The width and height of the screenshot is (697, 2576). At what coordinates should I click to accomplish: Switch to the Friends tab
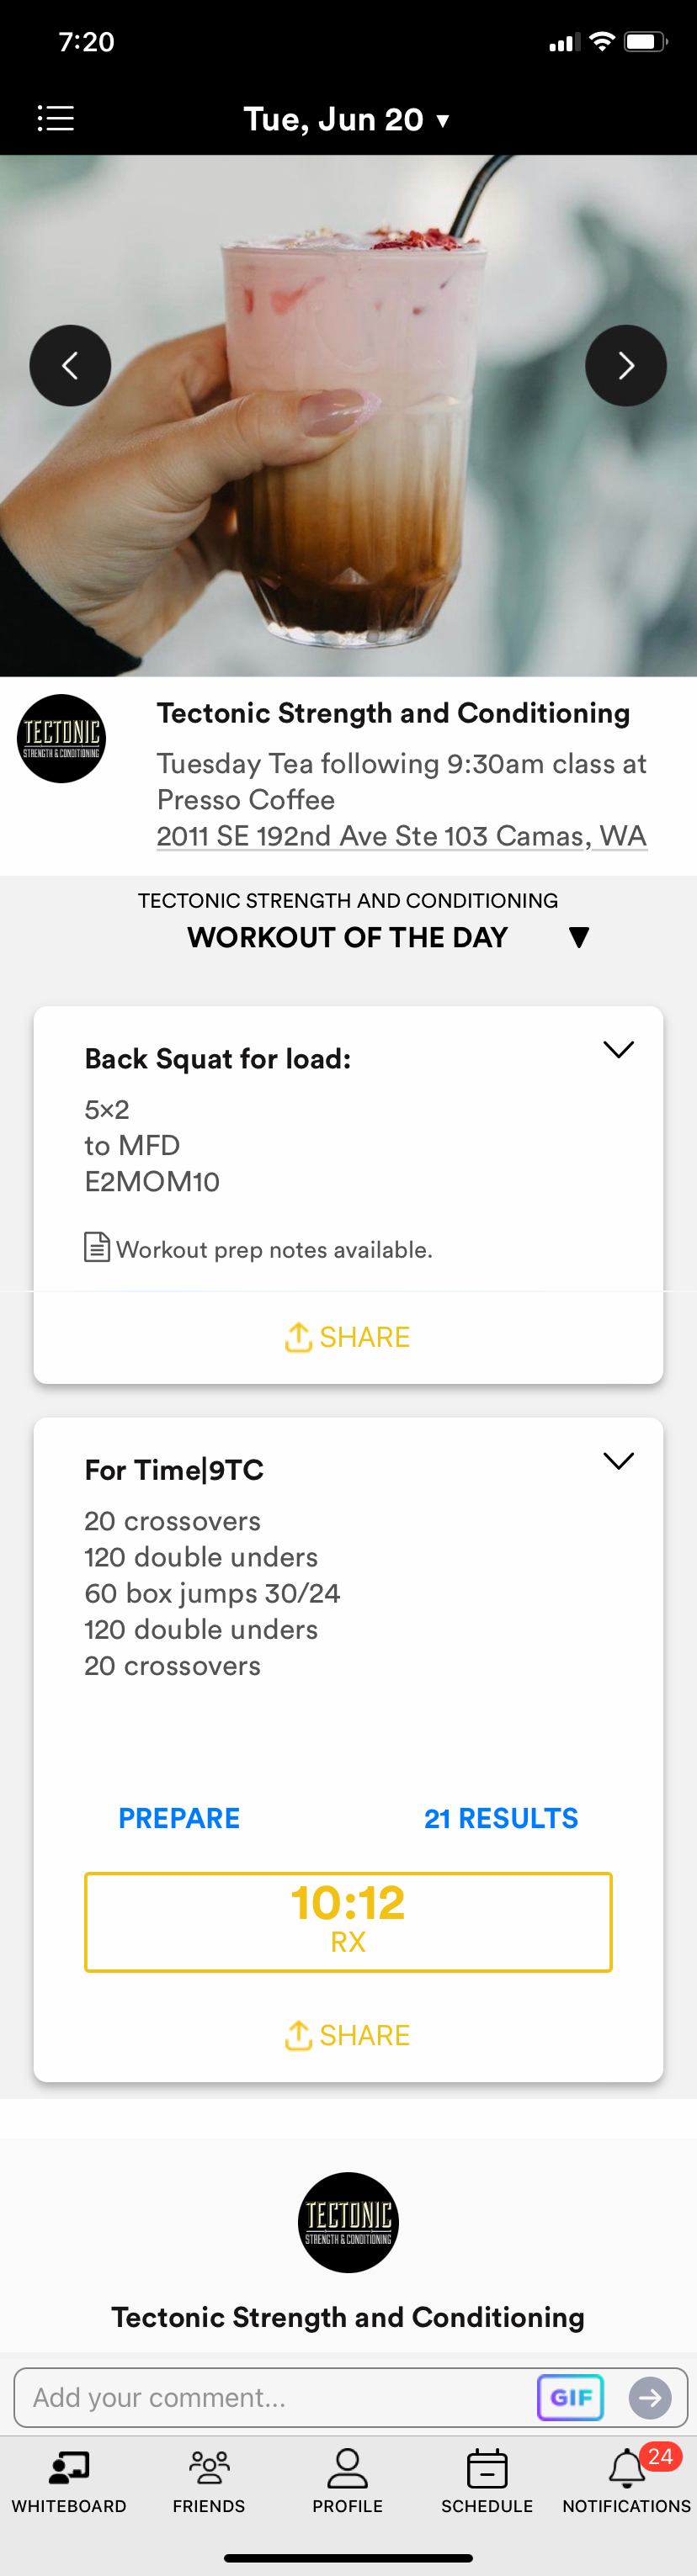point(209,2480)
